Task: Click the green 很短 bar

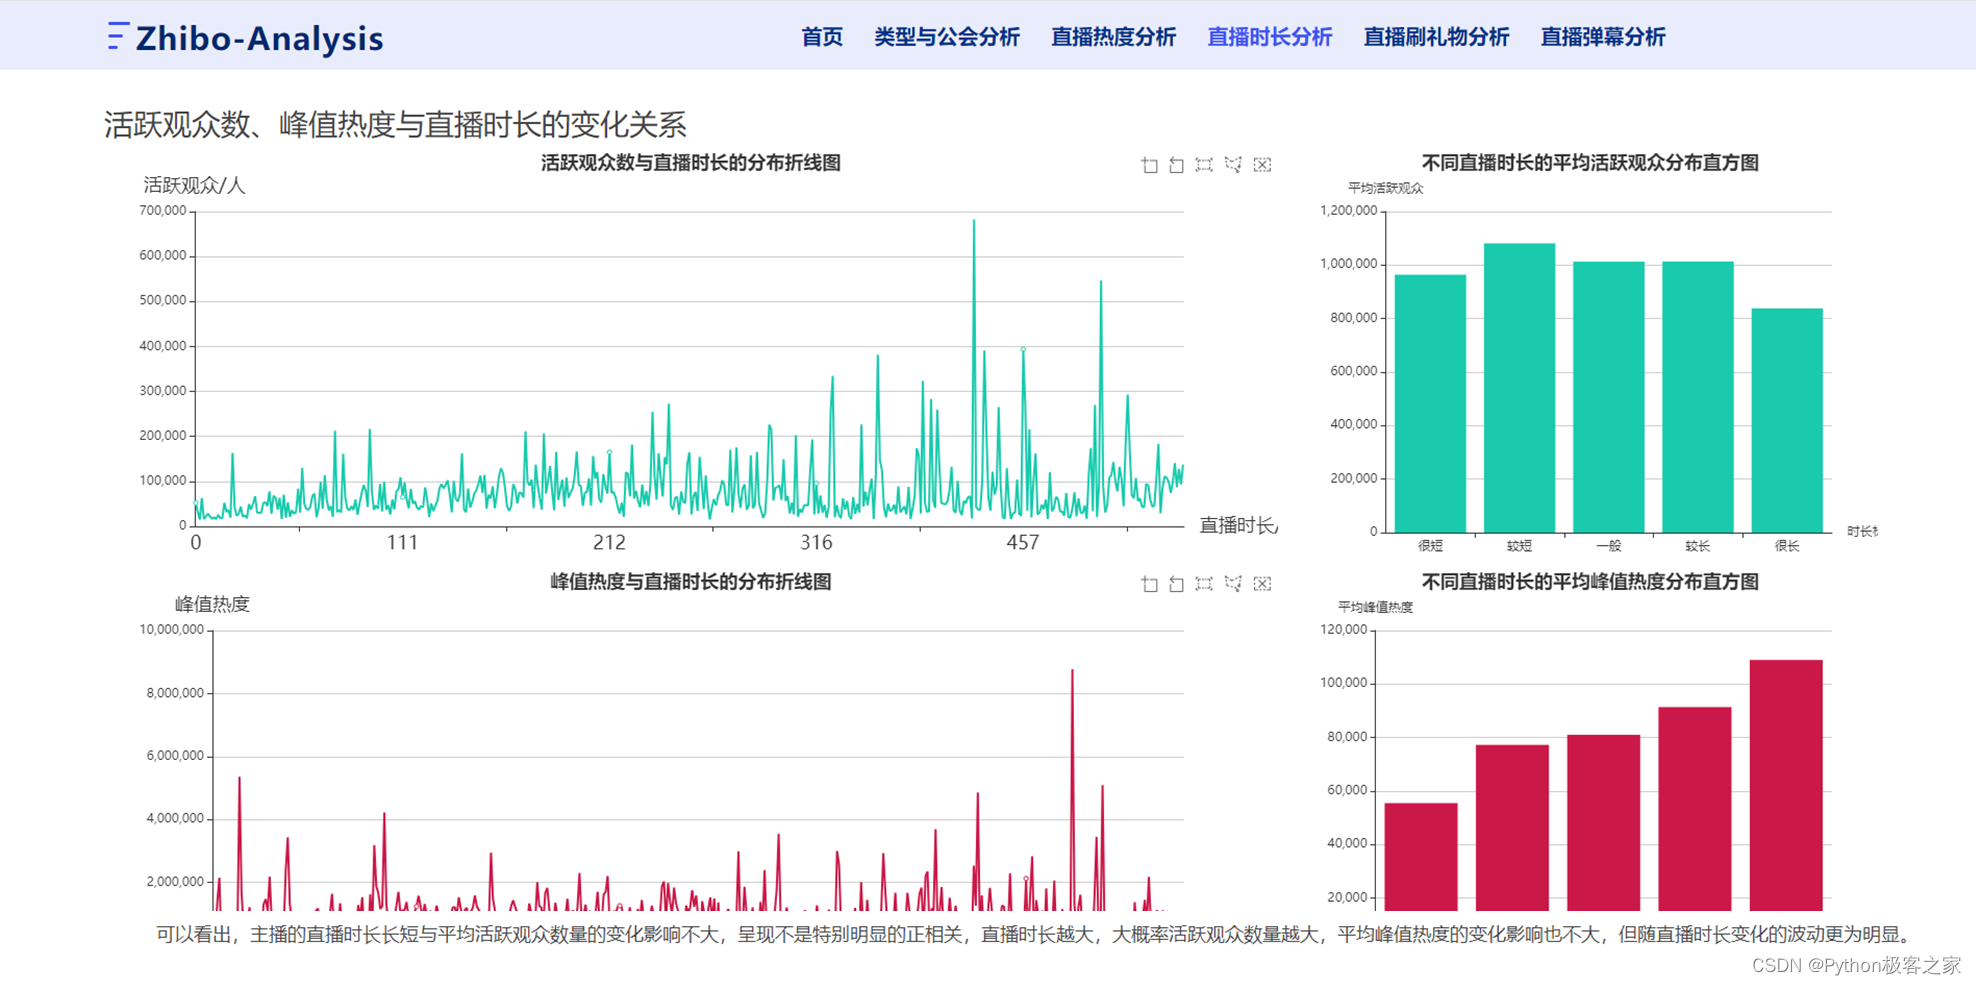Action: (1430, 403)
